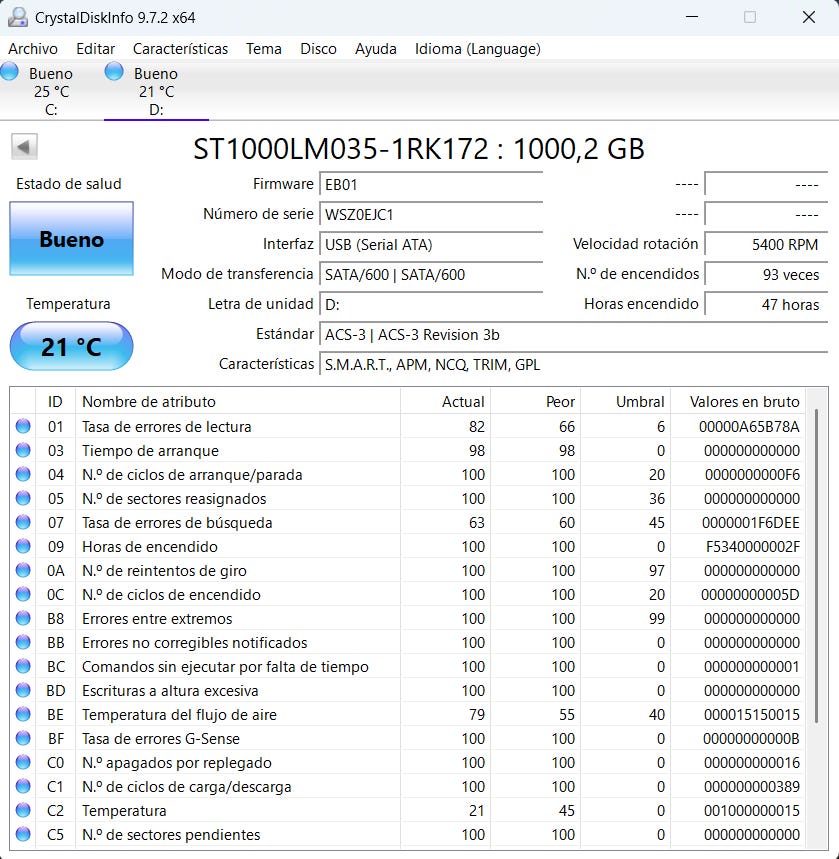Image resolution: width=839 pixels, height=859 pixels.
Task: Select the C: drive status orb
Action: point(10,72)
